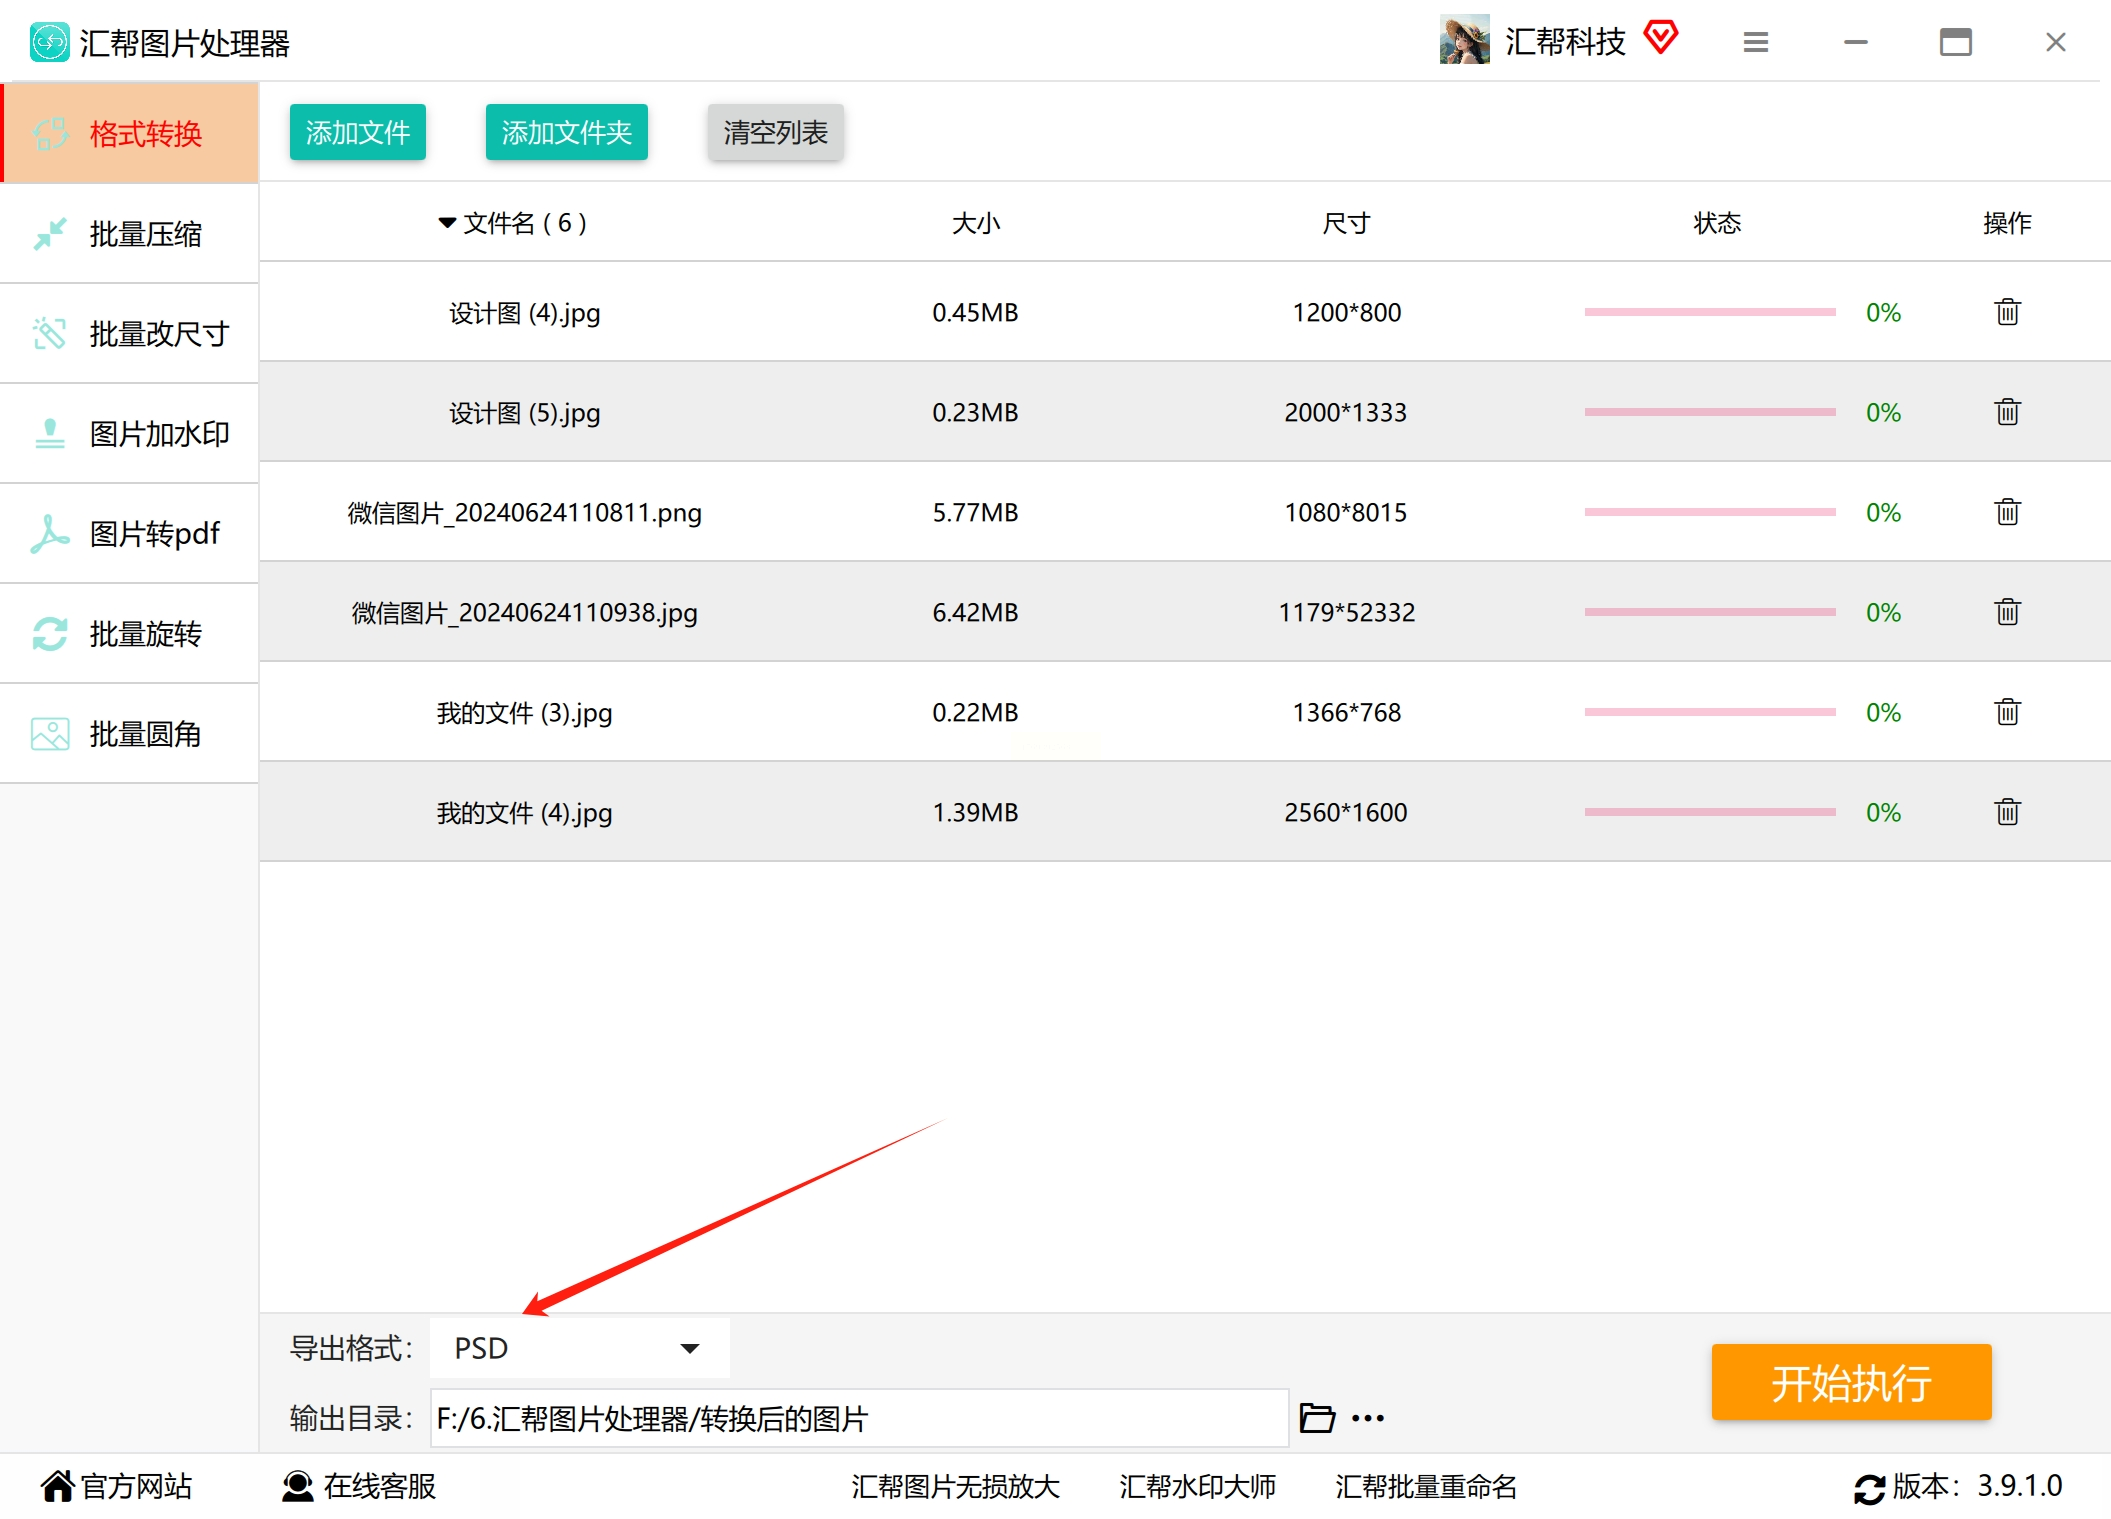Click the red VIP diamond icon
The height and width of the screenshot is (1519, 2111).
point(1661,38)
